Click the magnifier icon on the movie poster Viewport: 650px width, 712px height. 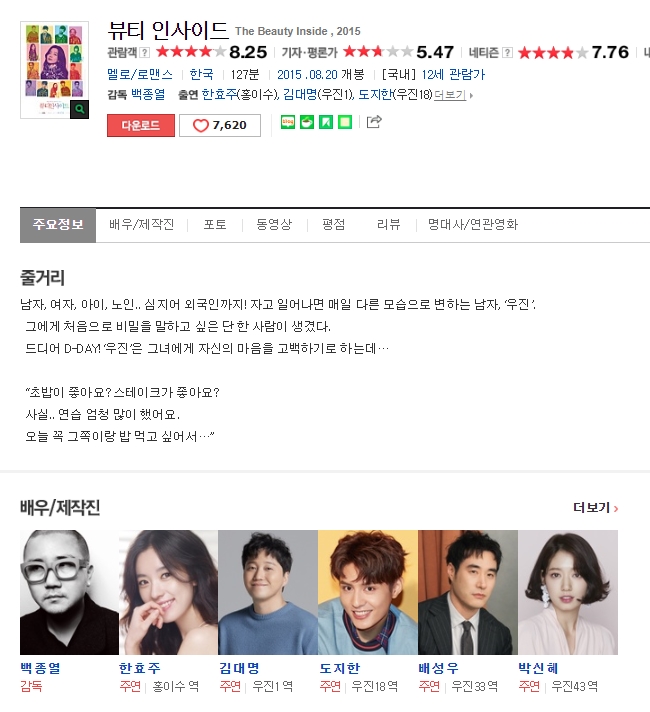coord(79,109)
